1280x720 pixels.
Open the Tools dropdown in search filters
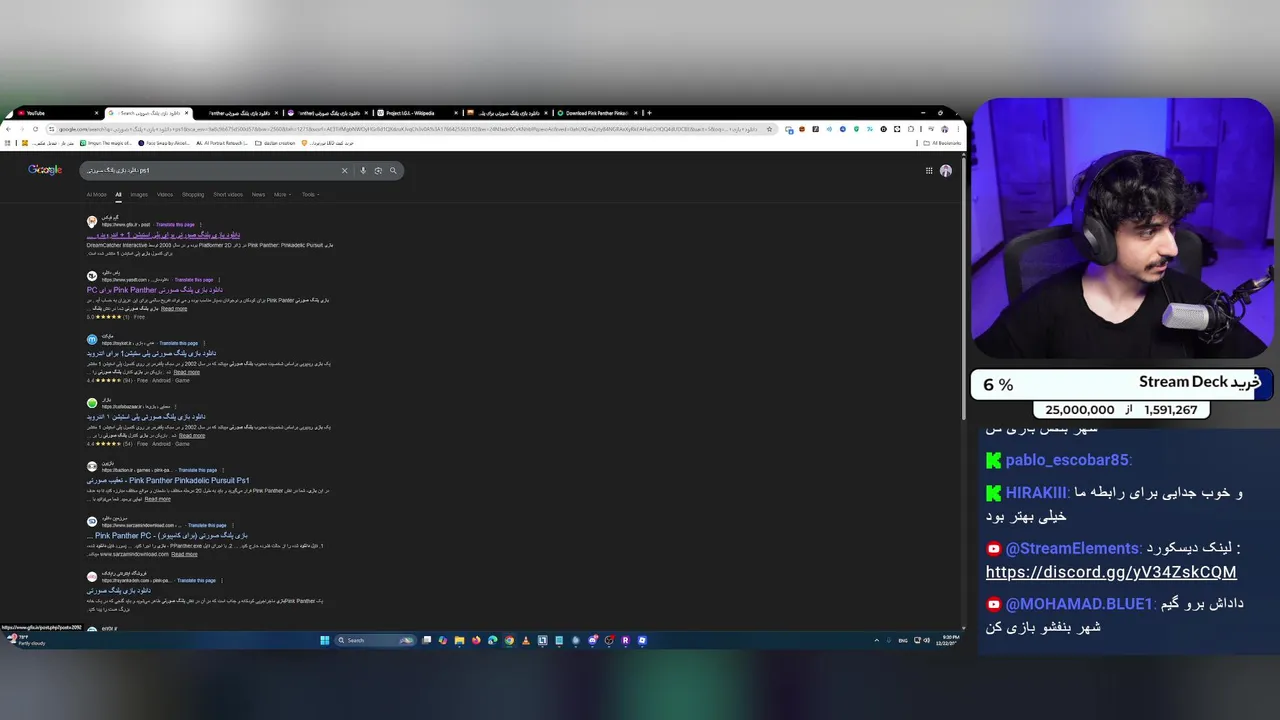310,195
